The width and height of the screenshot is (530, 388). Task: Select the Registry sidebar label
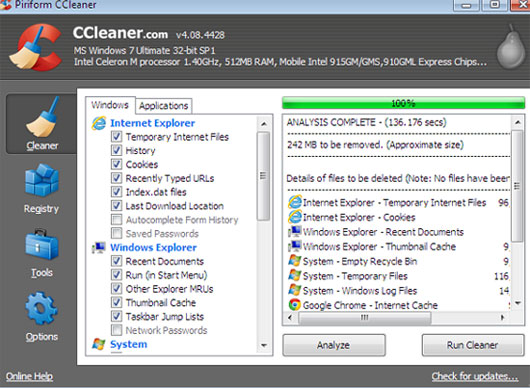(x=41, y=209)
